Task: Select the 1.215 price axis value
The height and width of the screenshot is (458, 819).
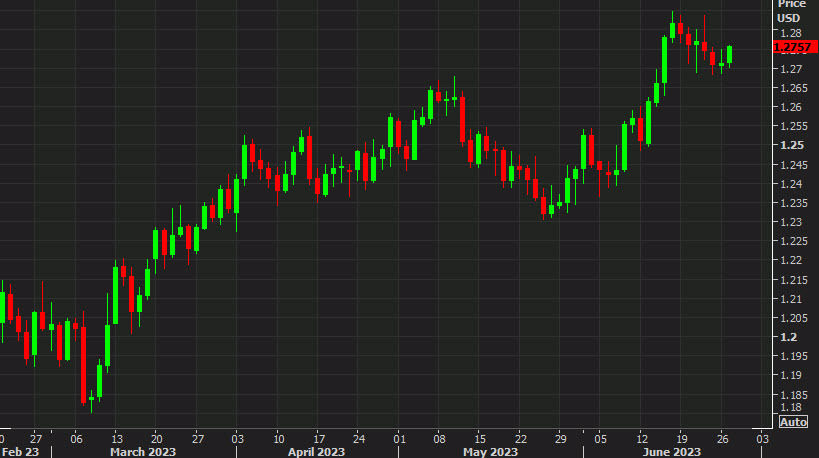Action: (x=793, y=280)
